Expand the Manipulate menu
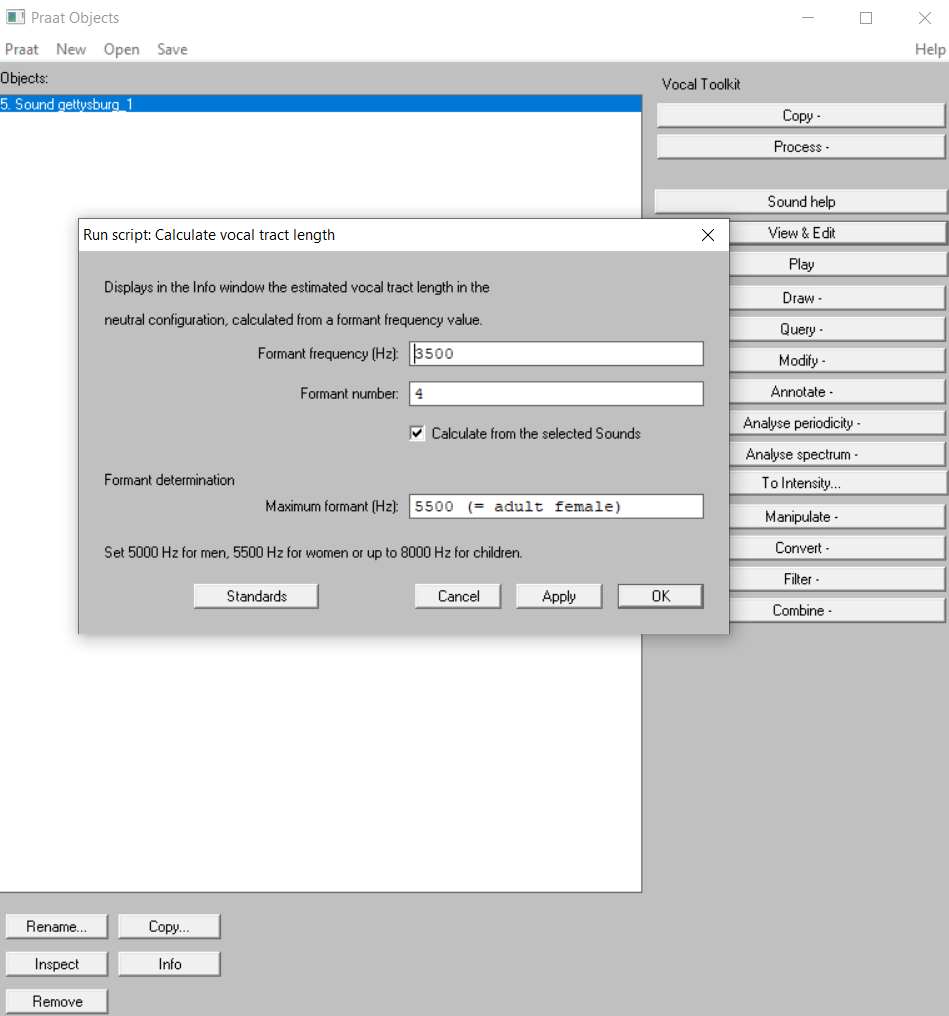The height and width of the screenshot is (1016, 949). point(838,517)
